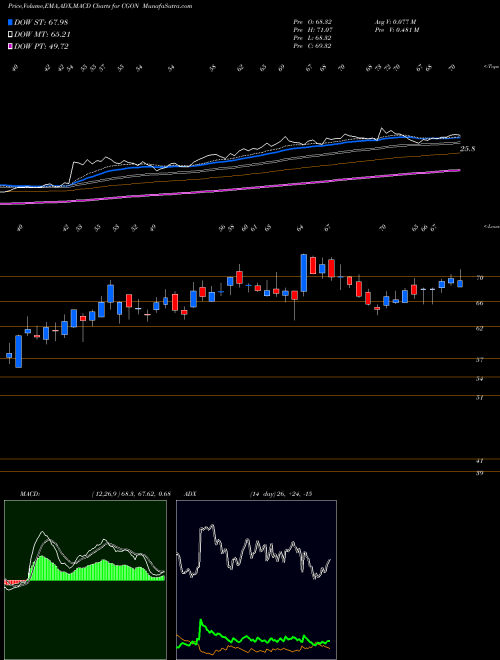The image size is (500, 660).
Task: Select the DOW ST: 67.98 legend label
Action: tap(41, 22)
